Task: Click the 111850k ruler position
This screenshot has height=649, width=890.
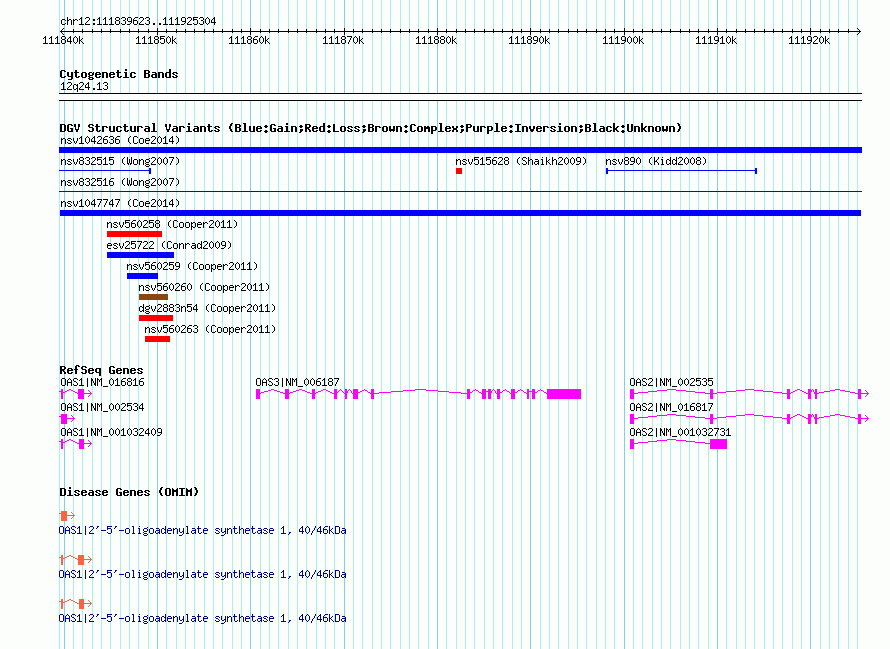Action: (156, 40)
